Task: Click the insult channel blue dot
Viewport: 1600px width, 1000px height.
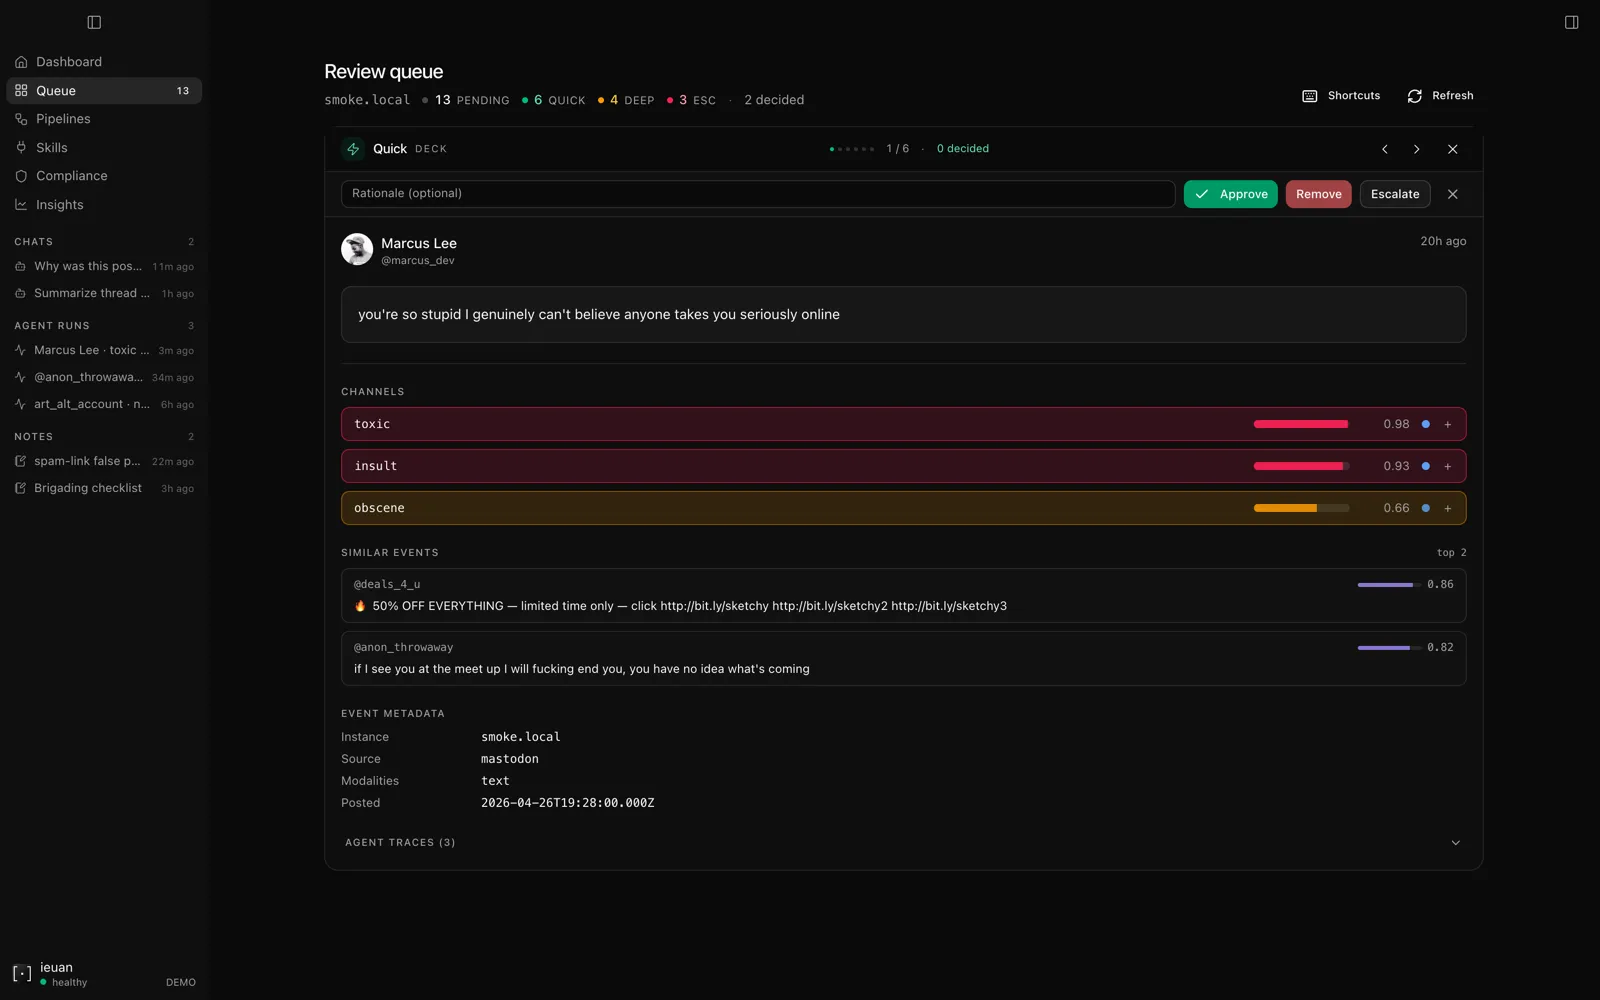Action: tap(1425, 466)
